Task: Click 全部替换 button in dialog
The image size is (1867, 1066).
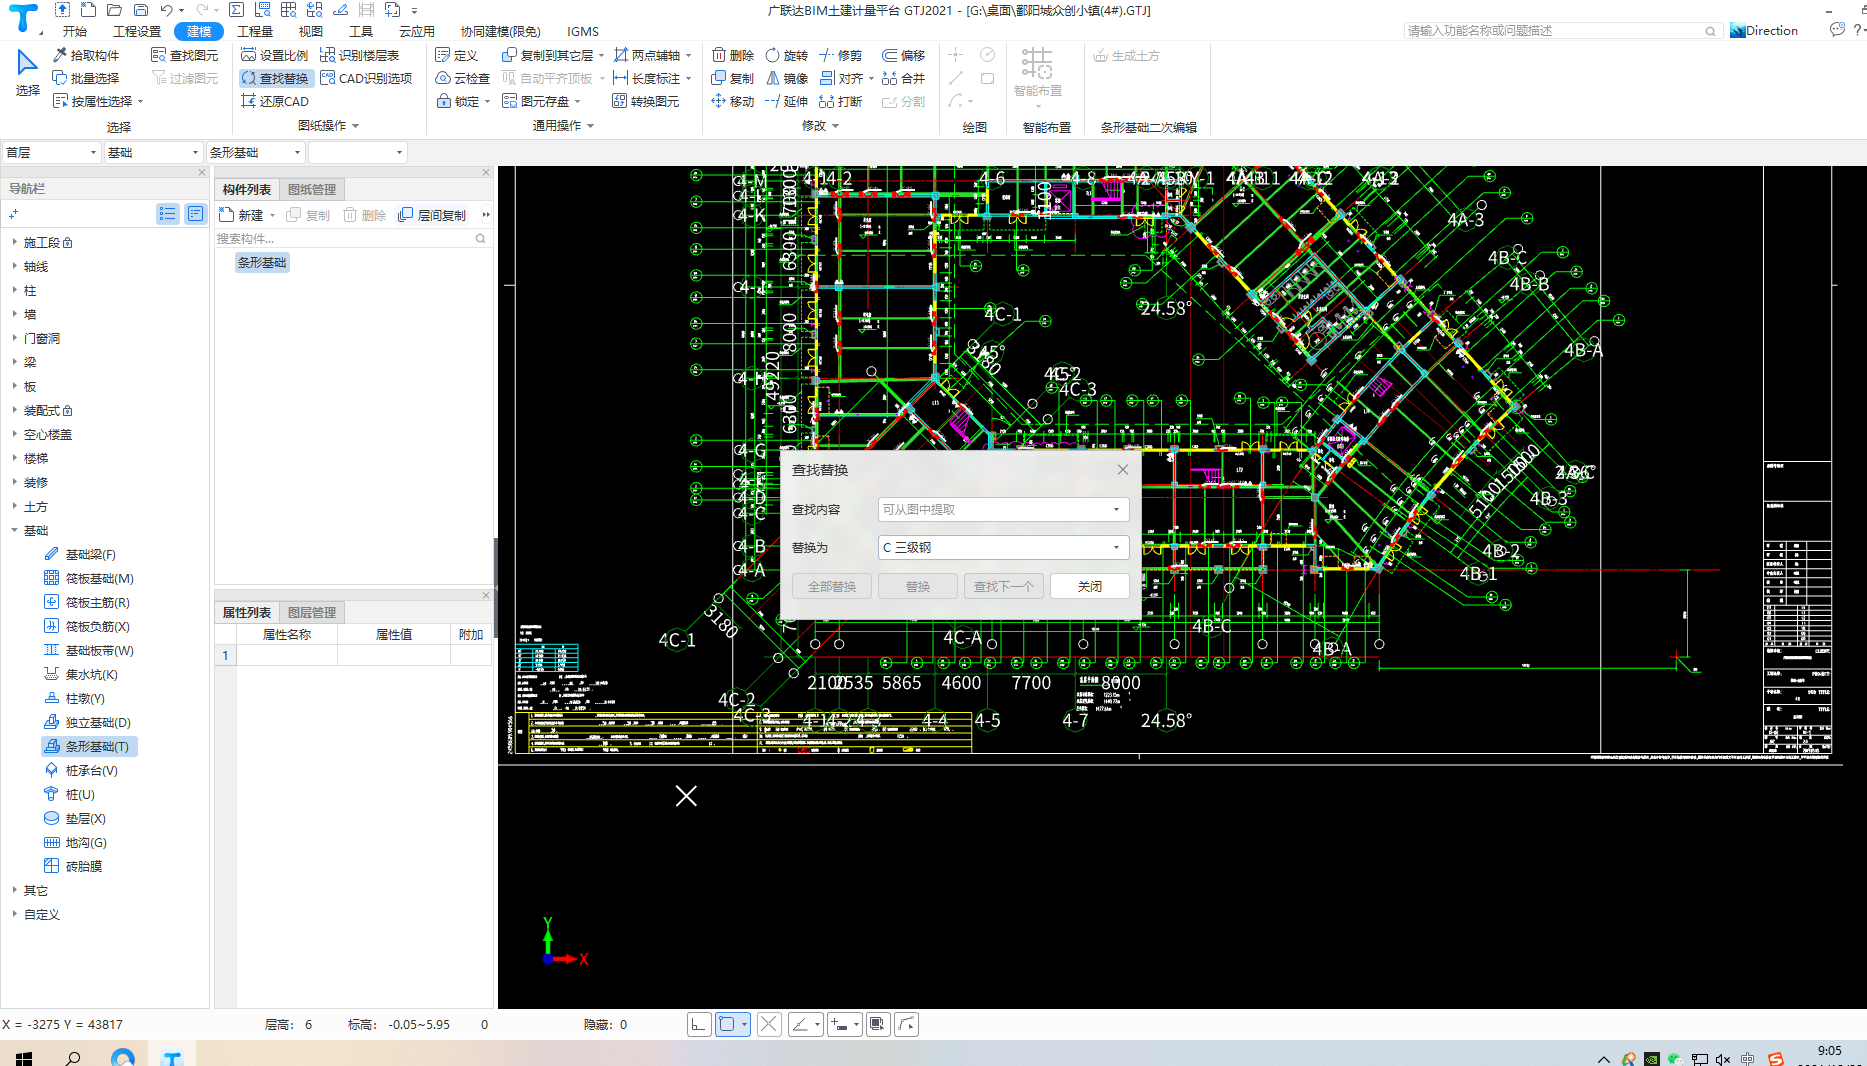Action: [832, 586]
